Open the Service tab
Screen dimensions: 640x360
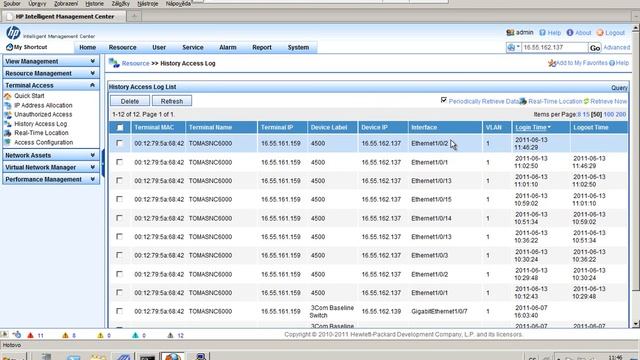point(193,47)
